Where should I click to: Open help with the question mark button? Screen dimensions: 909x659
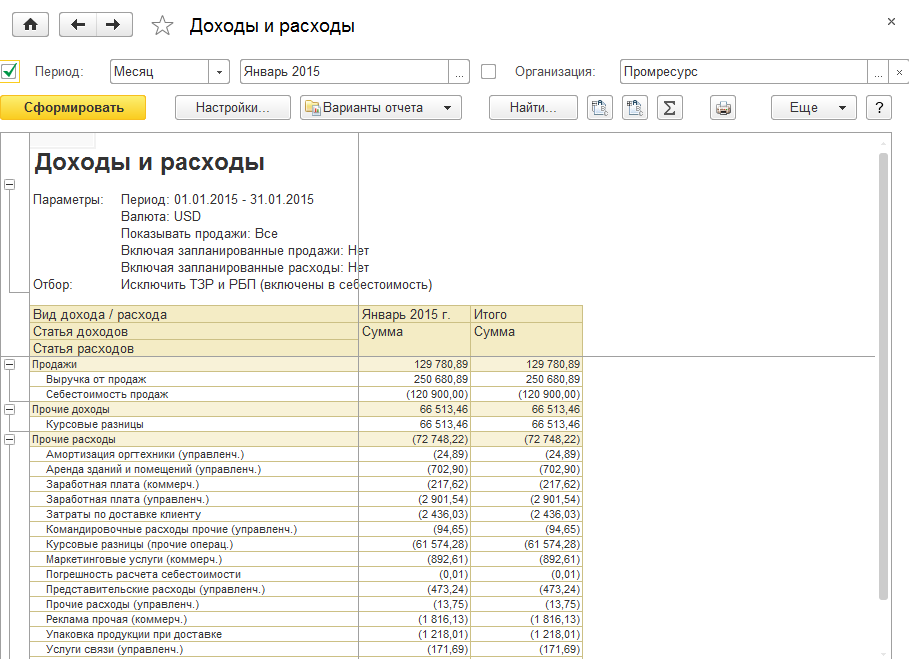click(x=878, y=108)
